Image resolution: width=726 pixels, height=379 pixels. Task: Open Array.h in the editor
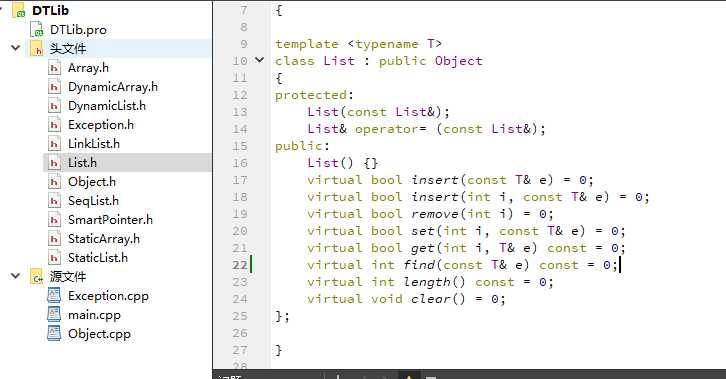click(88, 68)
